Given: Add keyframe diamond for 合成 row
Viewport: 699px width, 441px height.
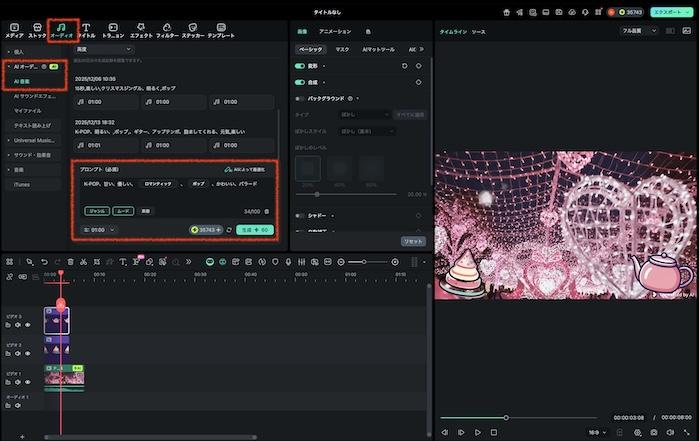Looking at the screenshot, I should (419, 82).
